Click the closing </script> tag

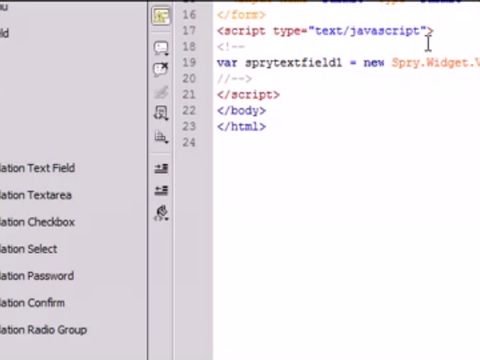point(248,95)
